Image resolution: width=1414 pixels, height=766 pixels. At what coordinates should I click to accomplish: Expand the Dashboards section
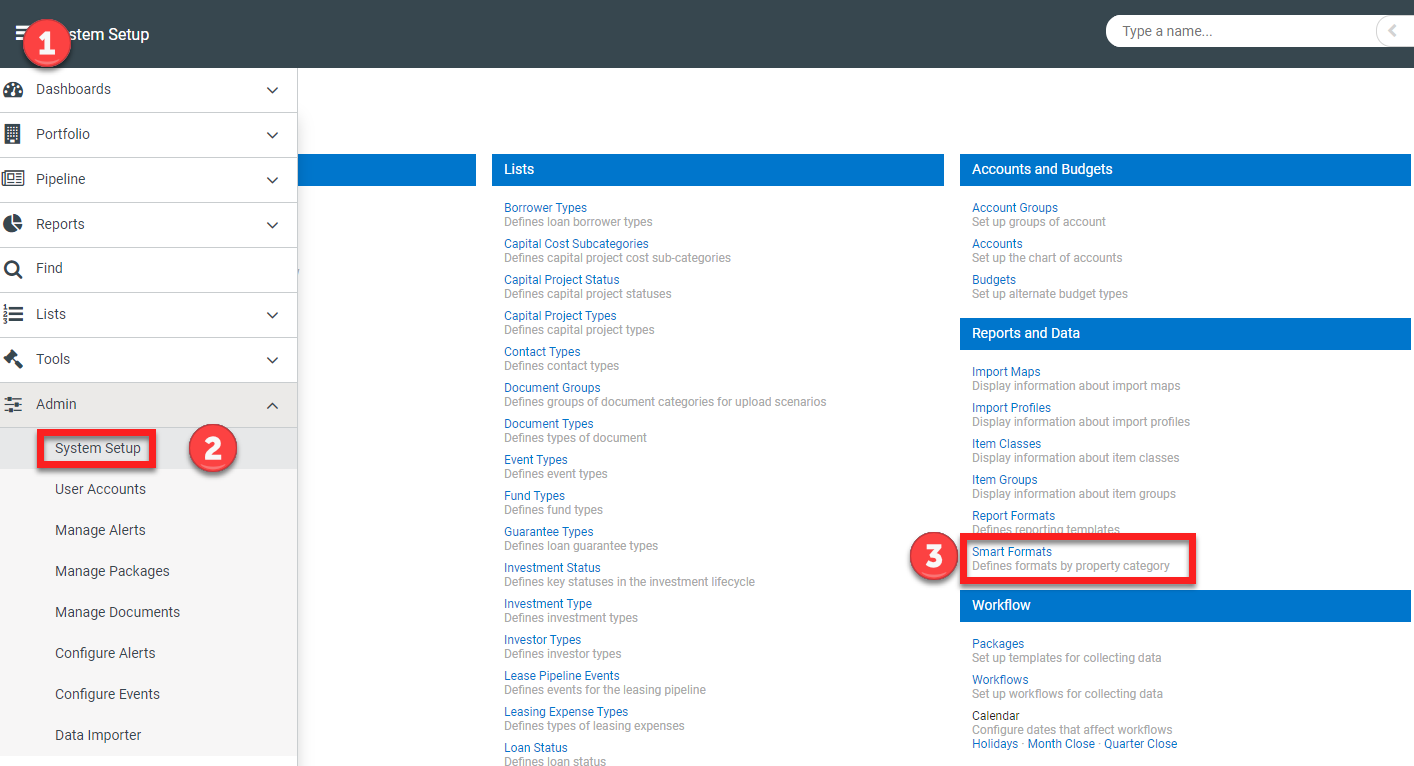[x=272, y=89]
